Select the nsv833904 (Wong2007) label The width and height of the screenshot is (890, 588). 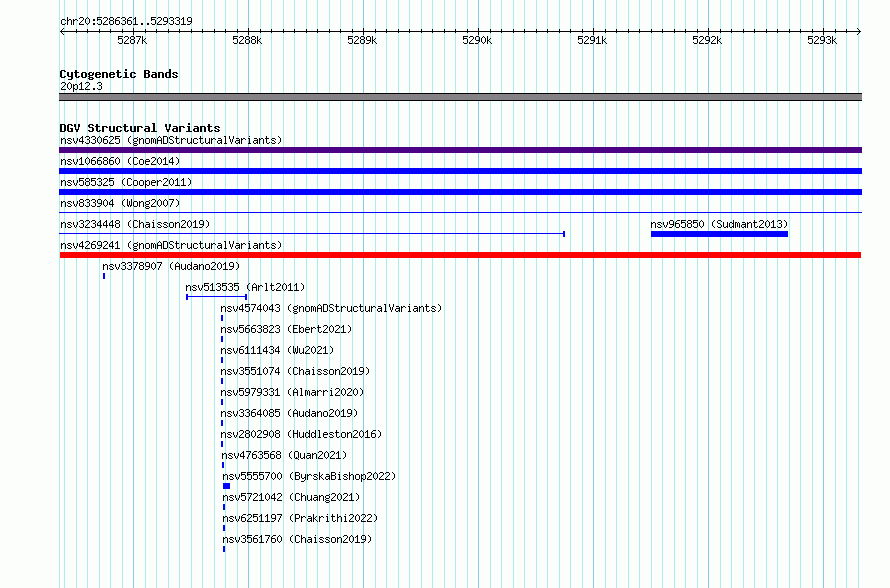(120, 203)
